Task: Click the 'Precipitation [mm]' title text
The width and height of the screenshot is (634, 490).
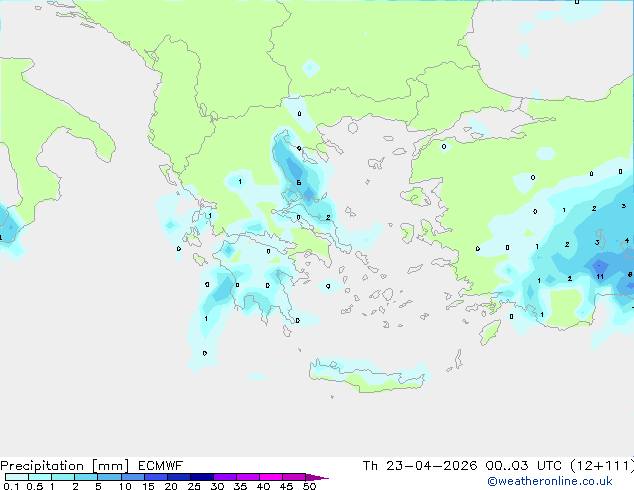Action: (x=65, y=466)
